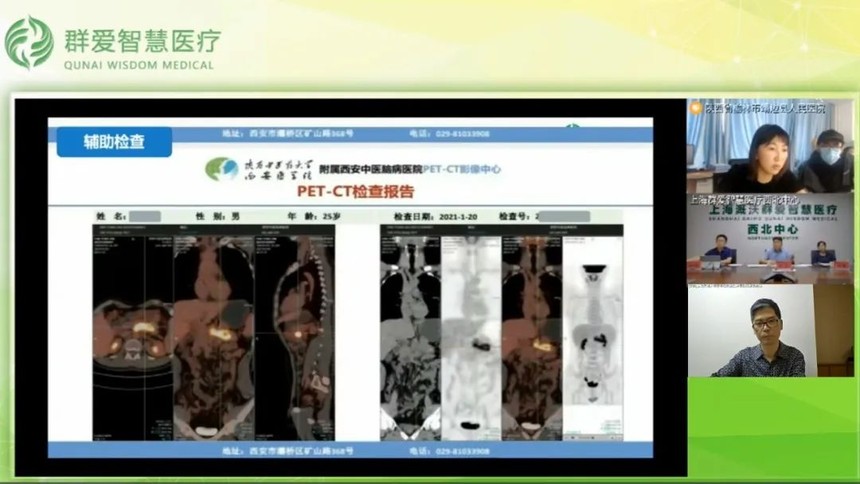860x484 pixels.
Task: Select the video of man with glasses
Action: tap(771, 331)
